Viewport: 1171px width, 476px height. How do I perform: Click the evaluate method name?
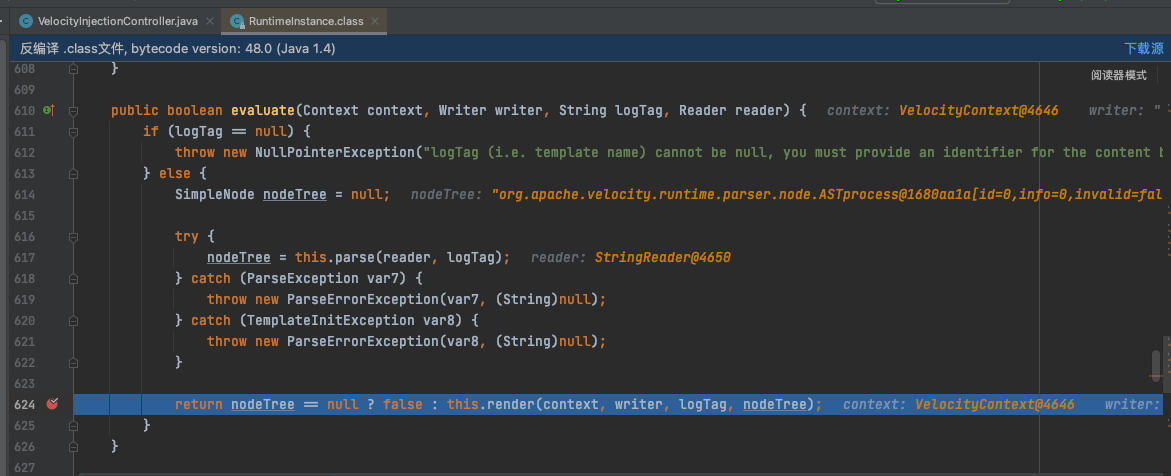pos(263,111)
